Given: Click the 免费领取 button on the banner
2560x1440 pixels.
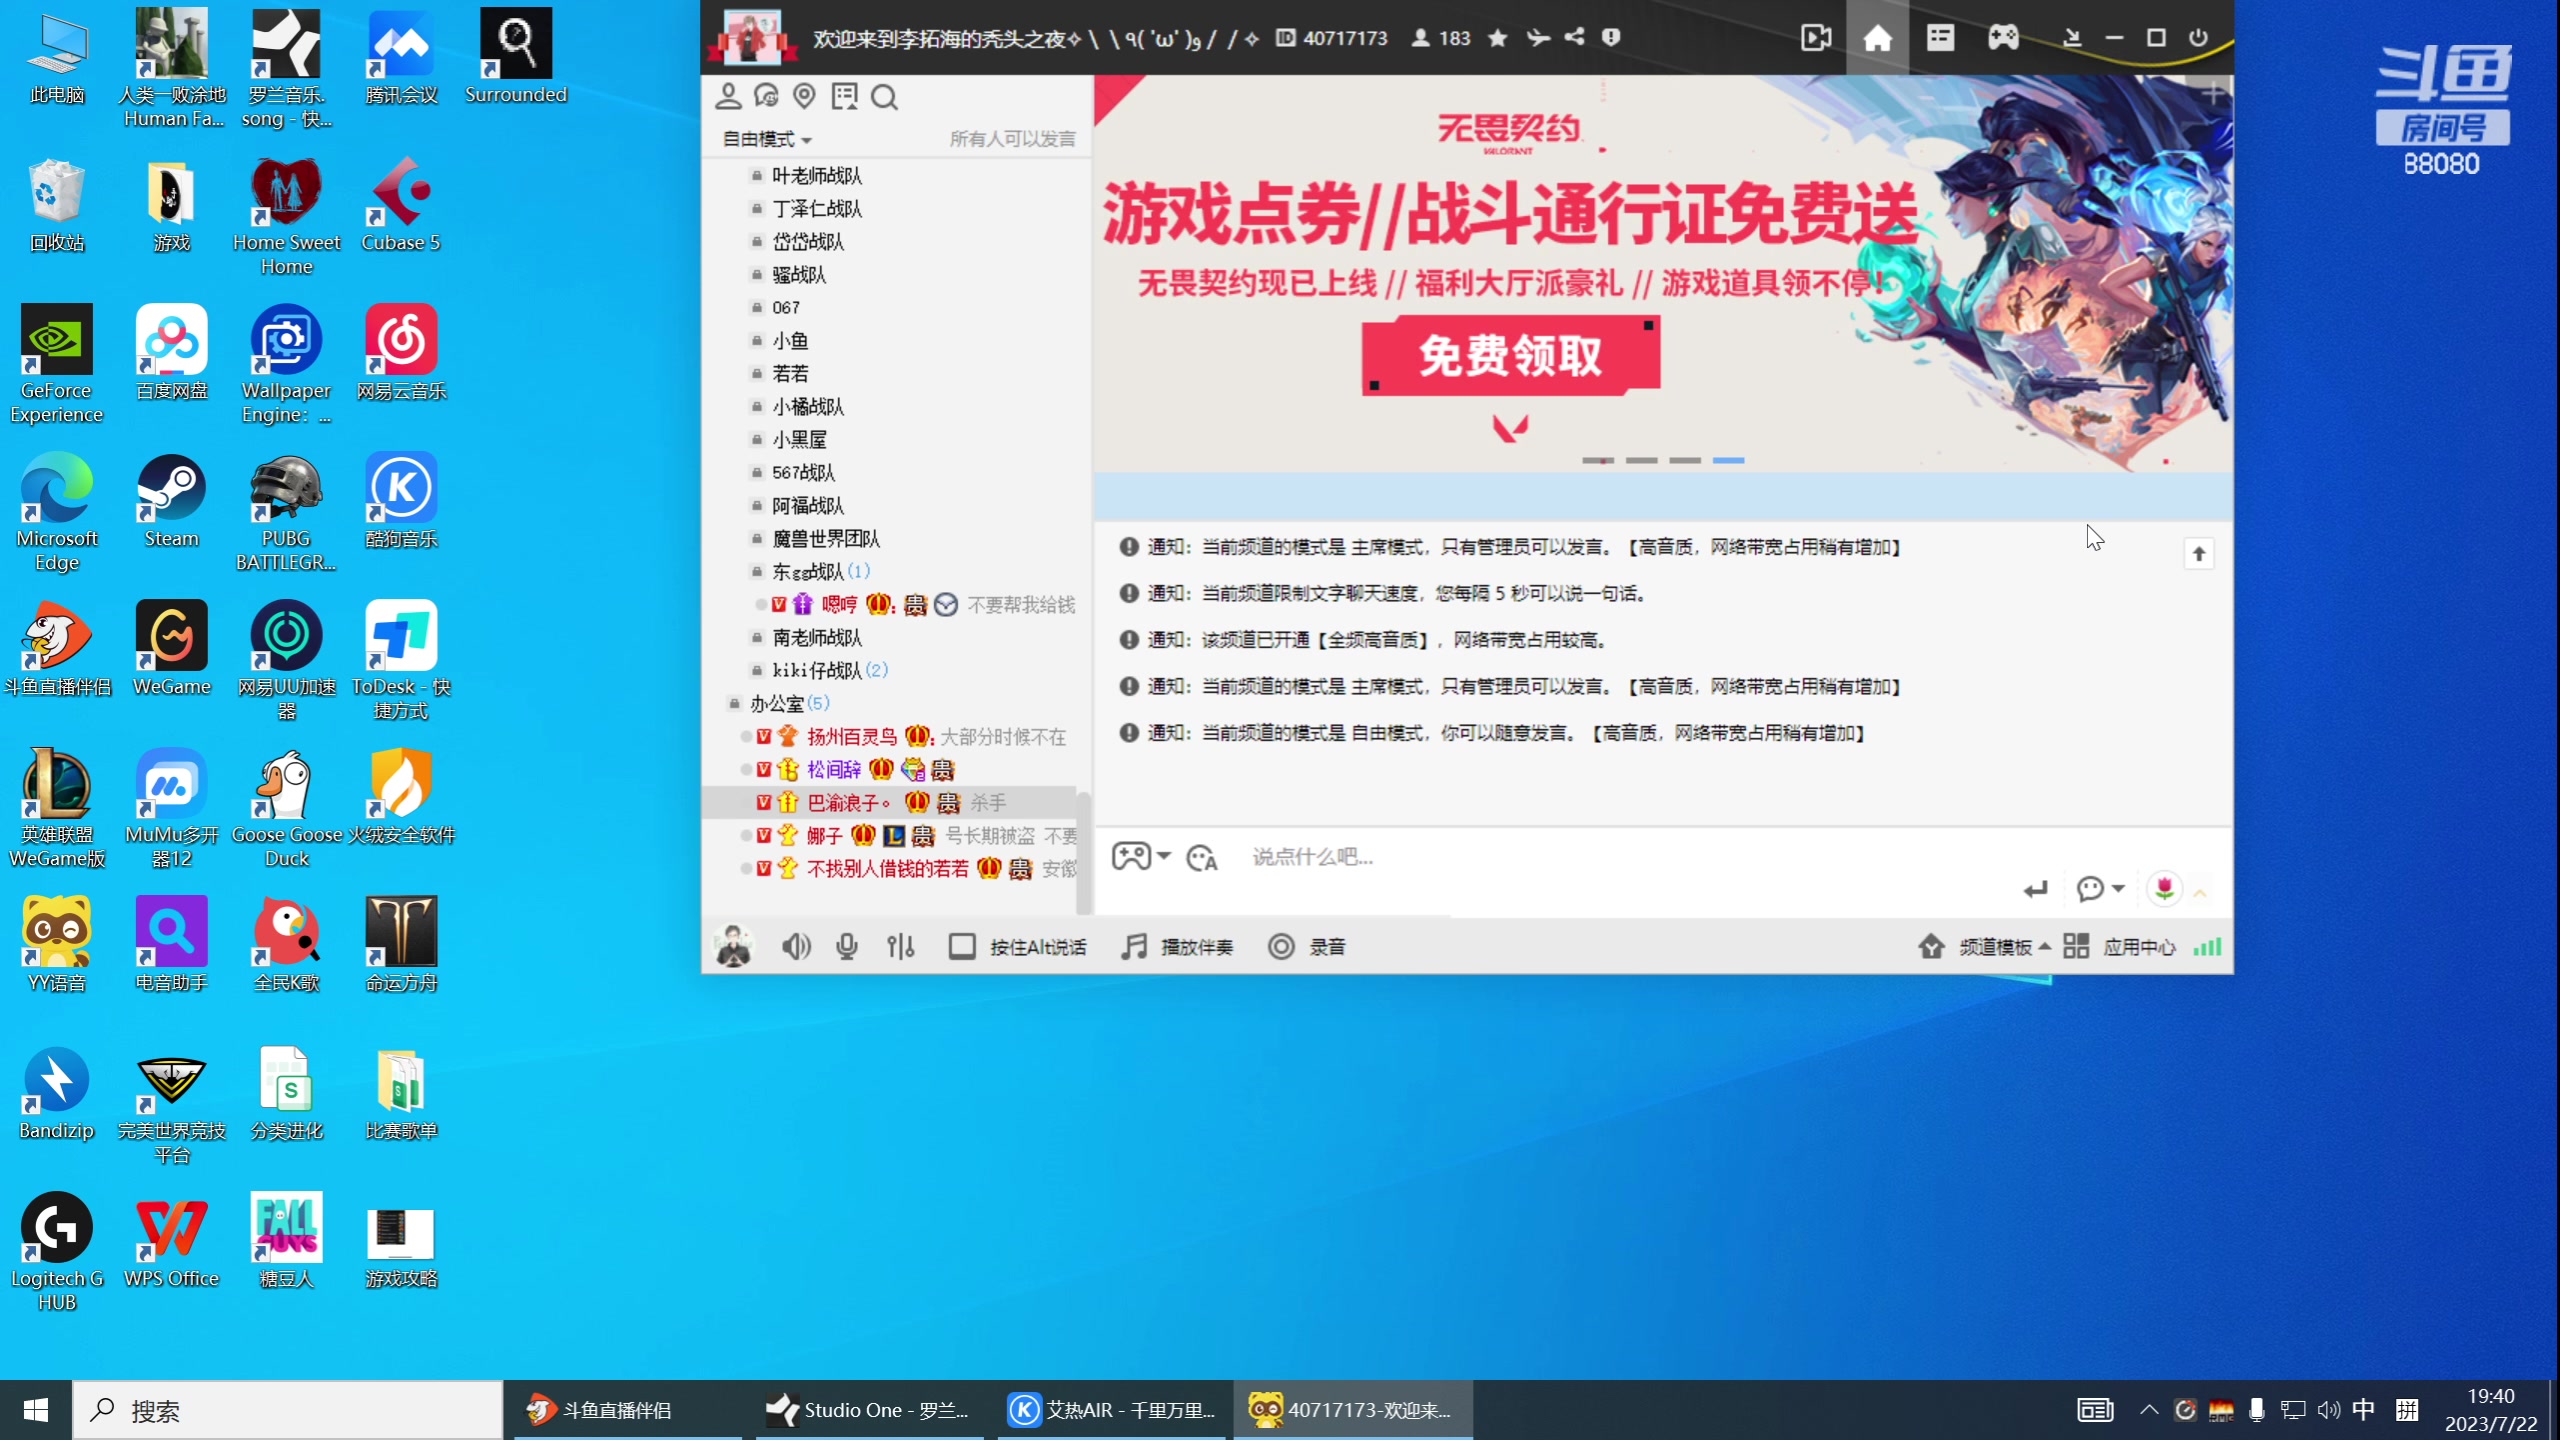Looking at the screenshot, I should point(1509,355).
